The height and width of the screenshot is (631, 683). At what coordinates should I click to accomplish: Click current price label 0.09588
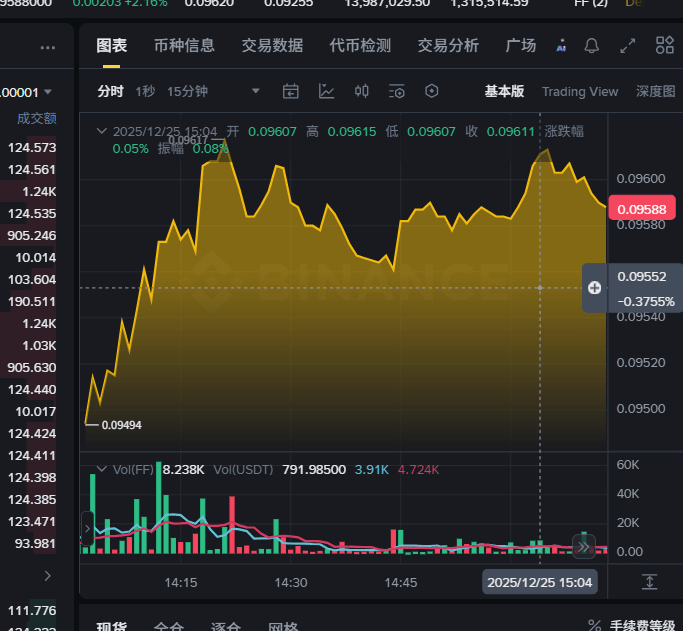click(642, 209)
